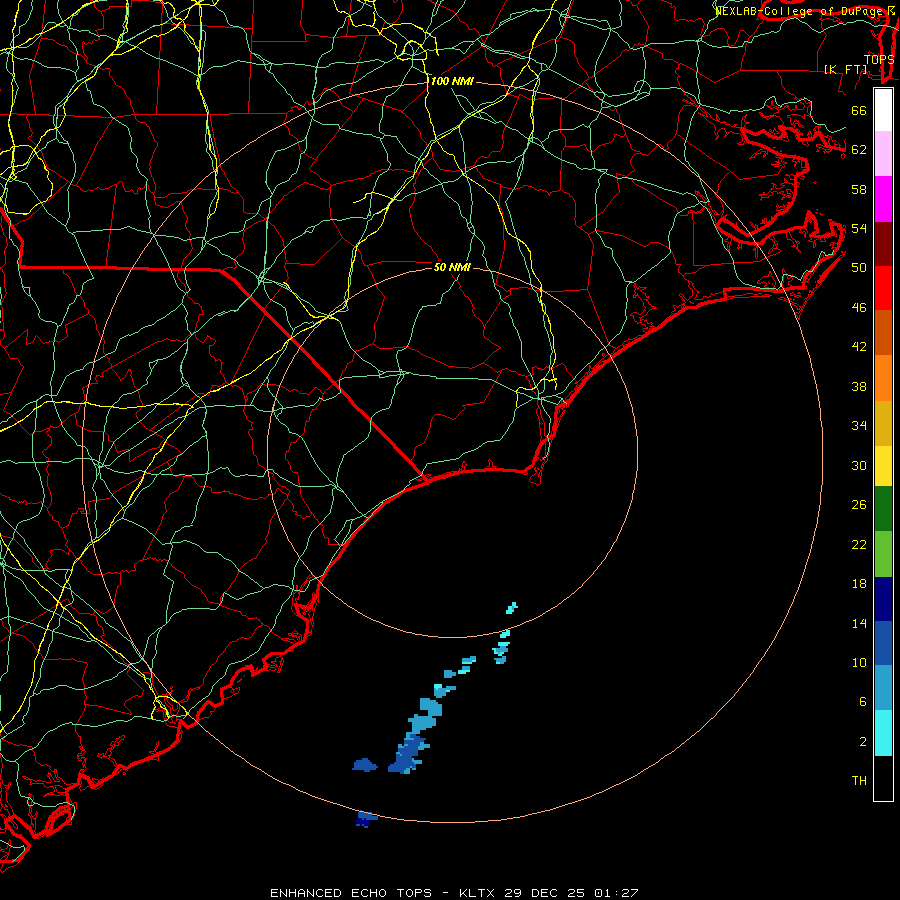
Task: Click legend value '22'
Action: pyautogui.click(x=859, y=544)
